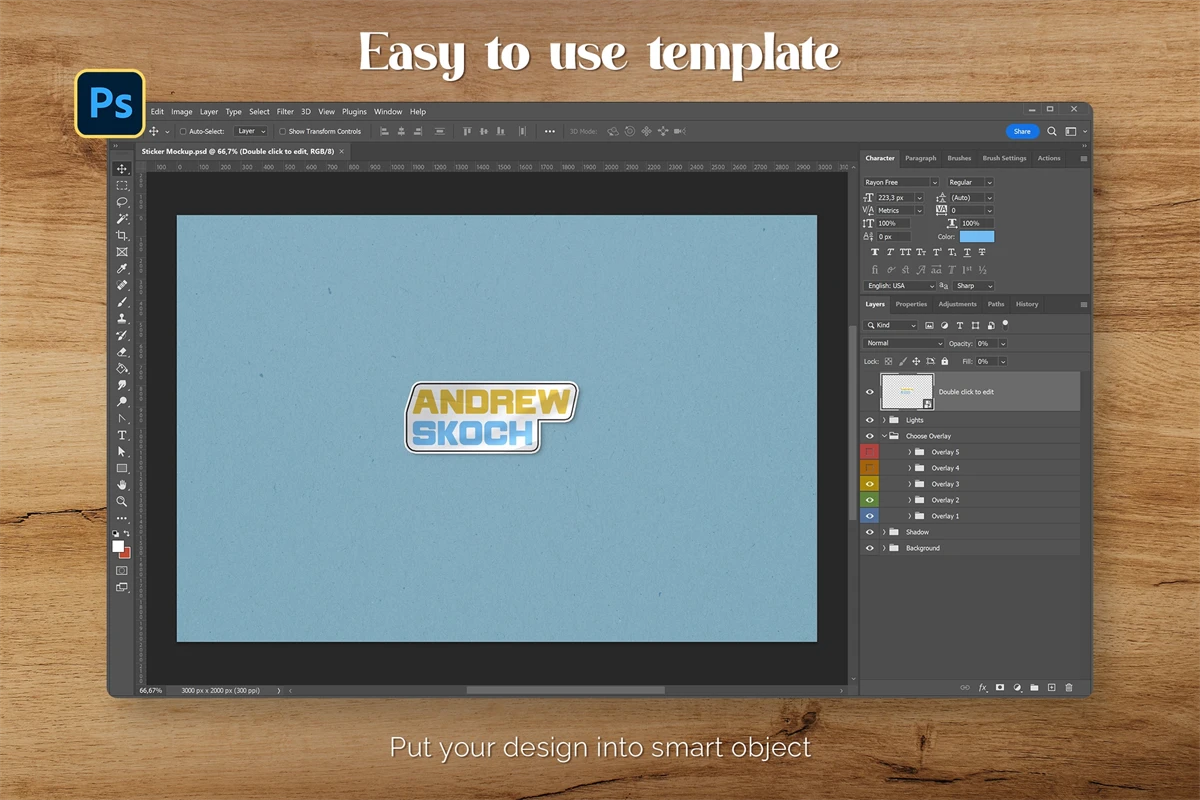Click the delete layer trash icon

coord(1068,688)
